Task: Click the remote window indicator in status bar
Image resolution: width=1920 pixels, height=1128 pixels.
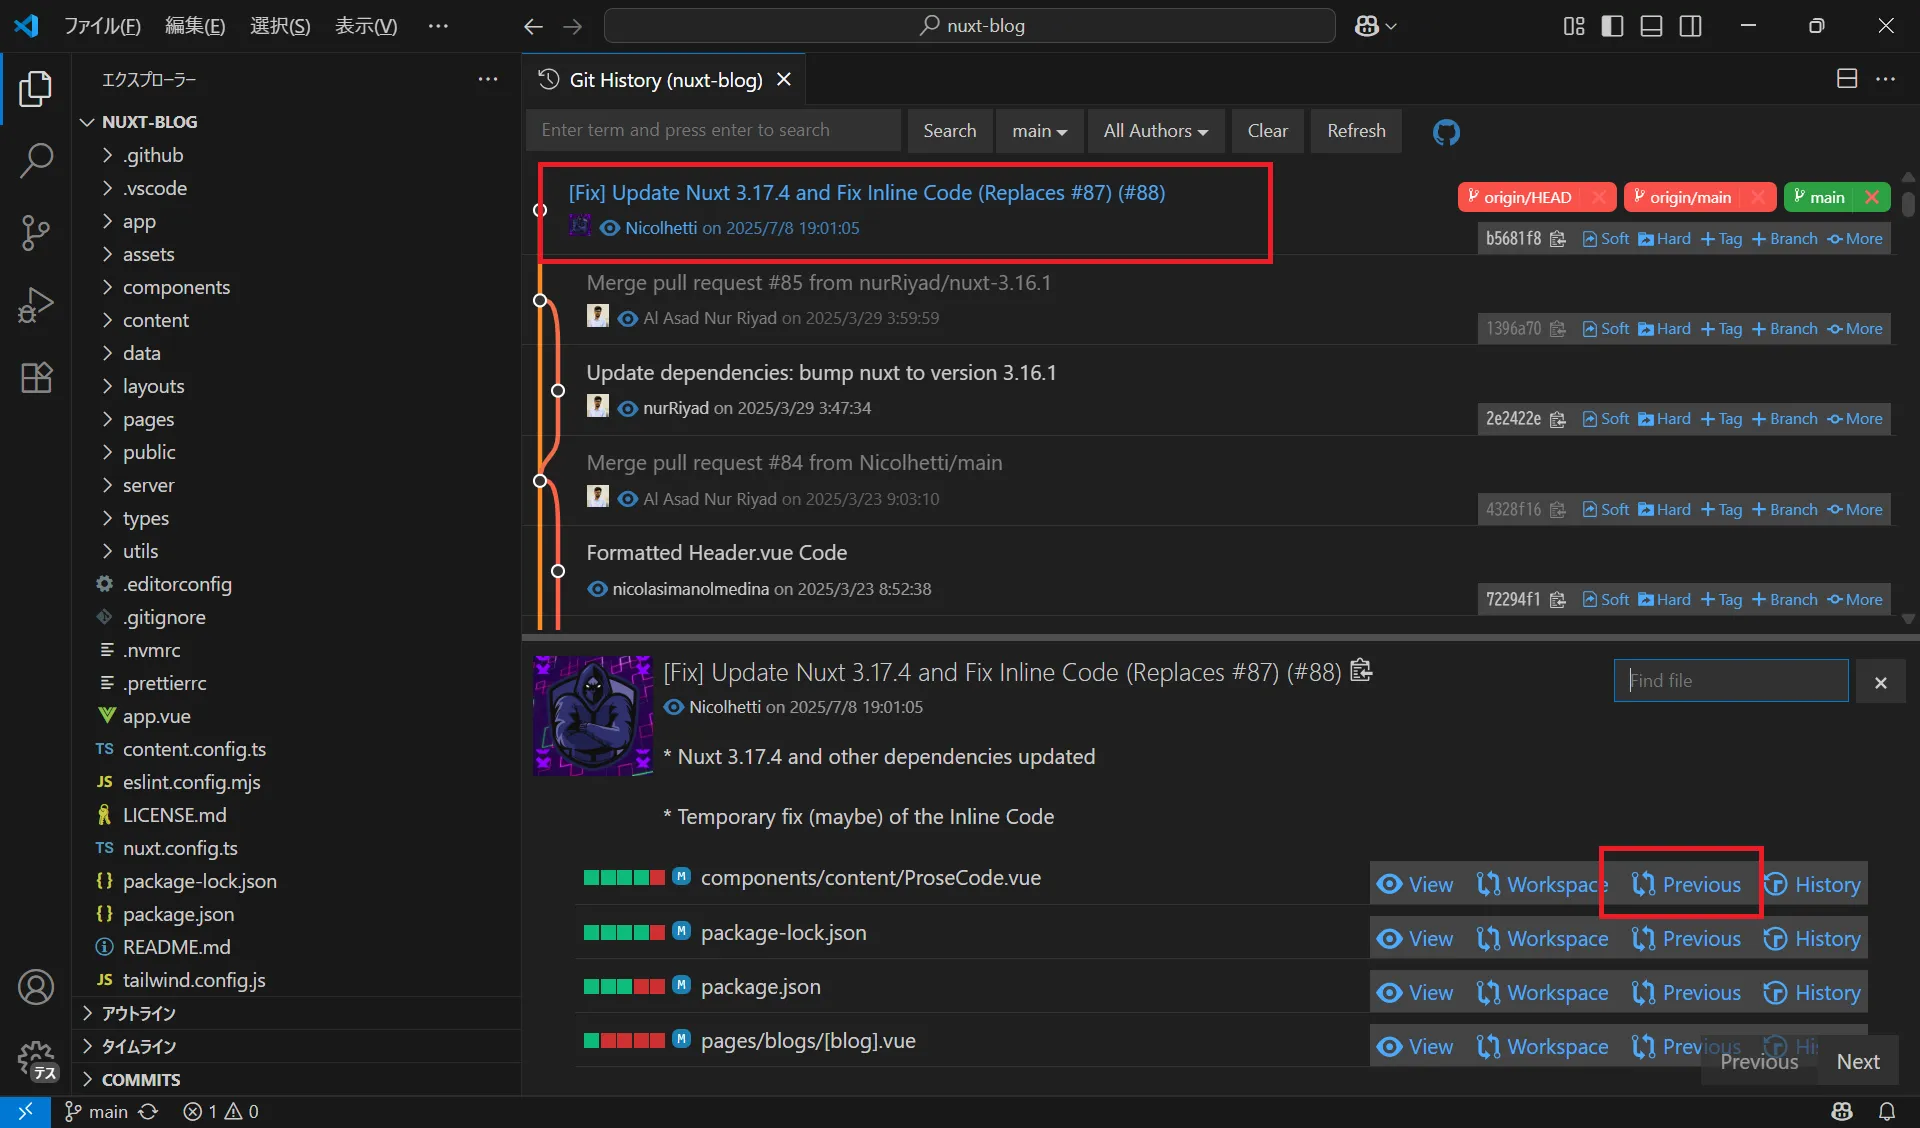Action: [x=25, y=1111]
